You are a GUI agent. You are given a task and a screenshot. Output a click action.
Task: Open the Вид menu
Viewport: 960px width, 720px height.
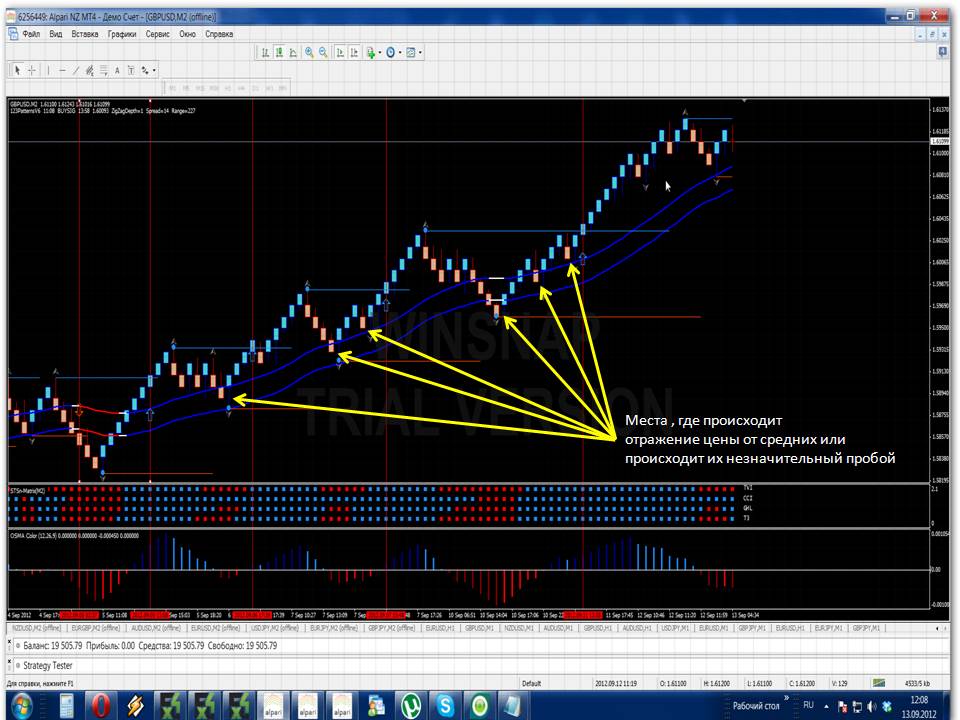tap(56, 34)
